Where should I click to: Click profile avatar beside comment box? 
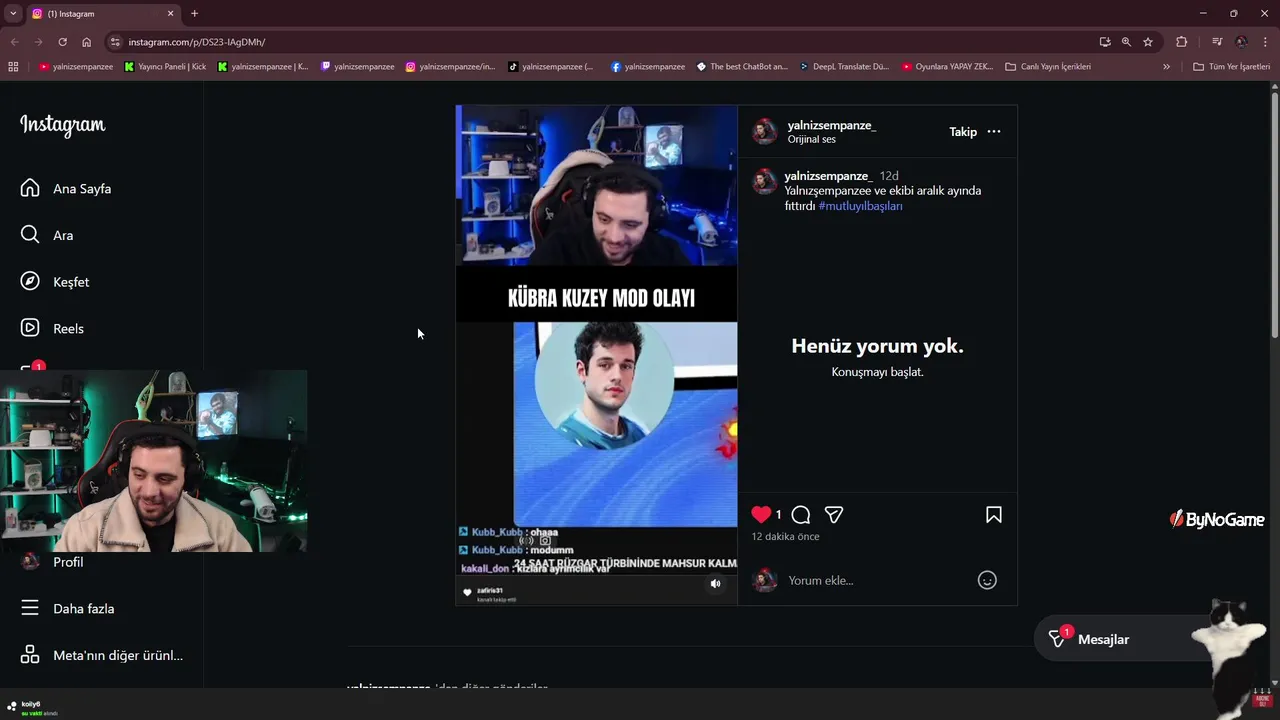click(765, 580)
